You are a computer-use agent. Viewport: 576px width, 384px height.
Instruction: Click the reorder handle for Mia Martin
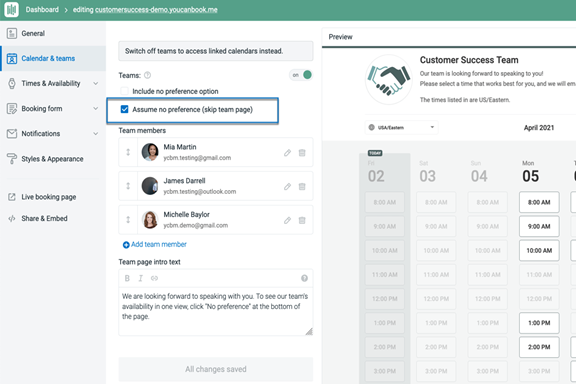coord(128,152)
